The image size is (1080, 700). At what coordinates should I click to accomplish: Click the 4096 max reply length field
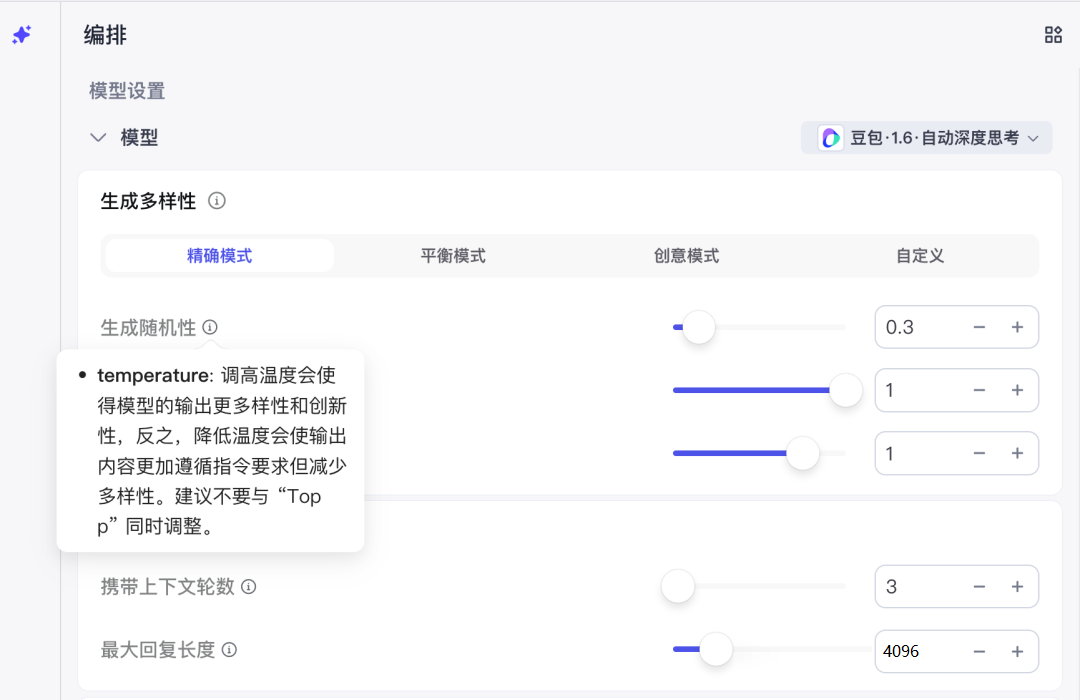click(x=915, y=651)
